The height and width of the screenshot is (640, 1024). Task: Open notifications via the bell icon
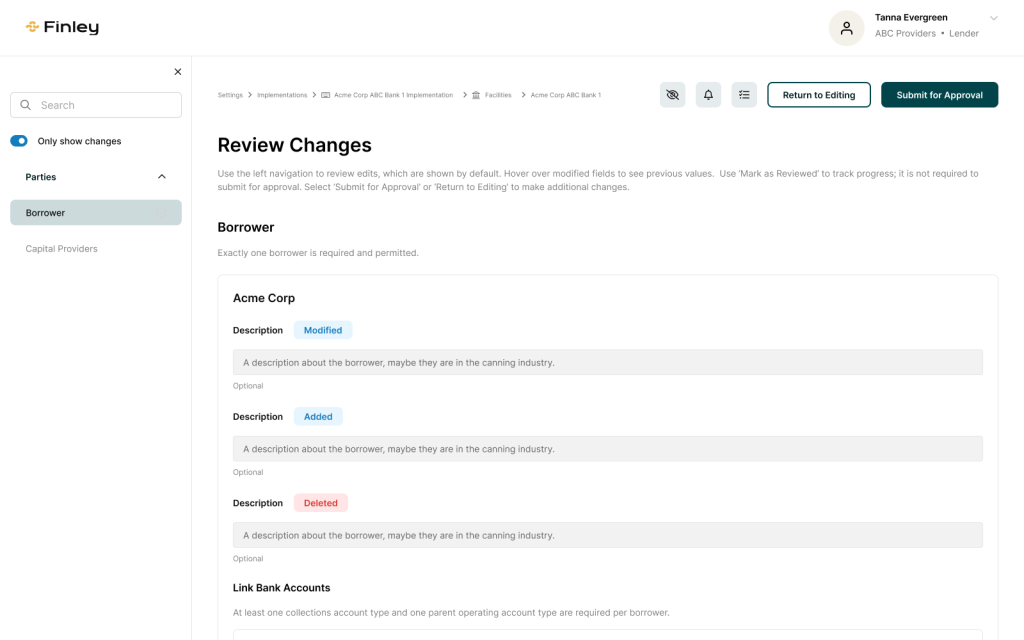tap(708, 95)
